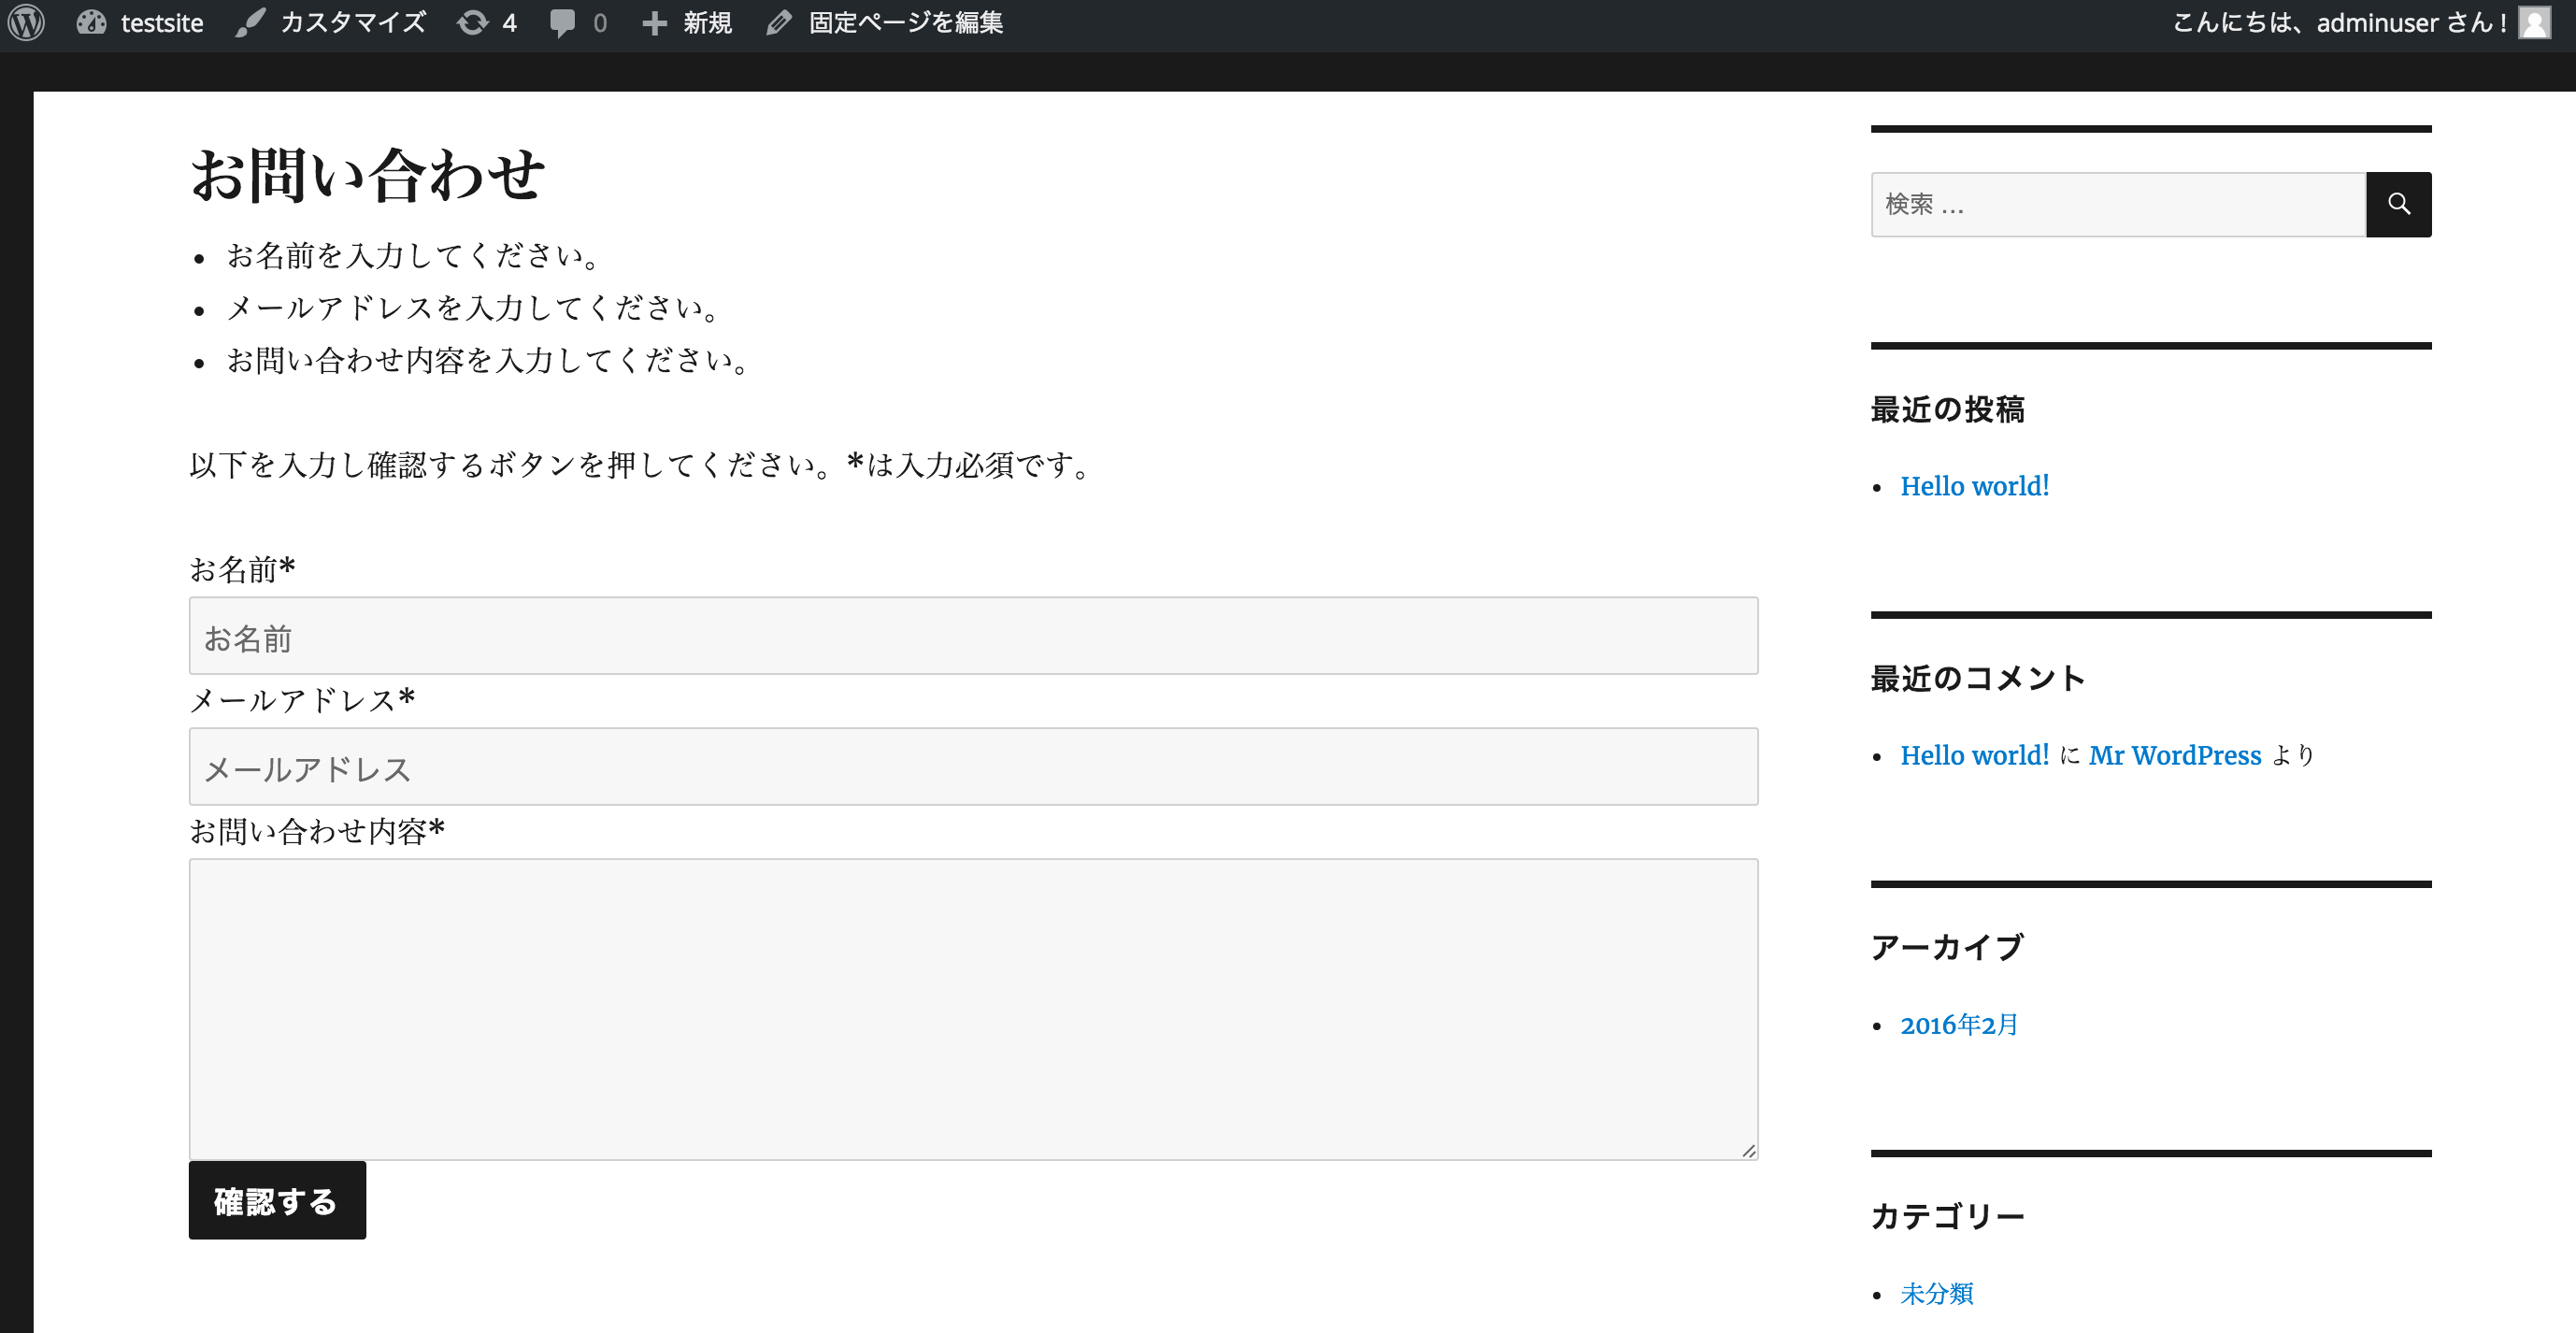Open the comments bubble icon
This screenshot has height=1333, width=2576.
(563, 22)
